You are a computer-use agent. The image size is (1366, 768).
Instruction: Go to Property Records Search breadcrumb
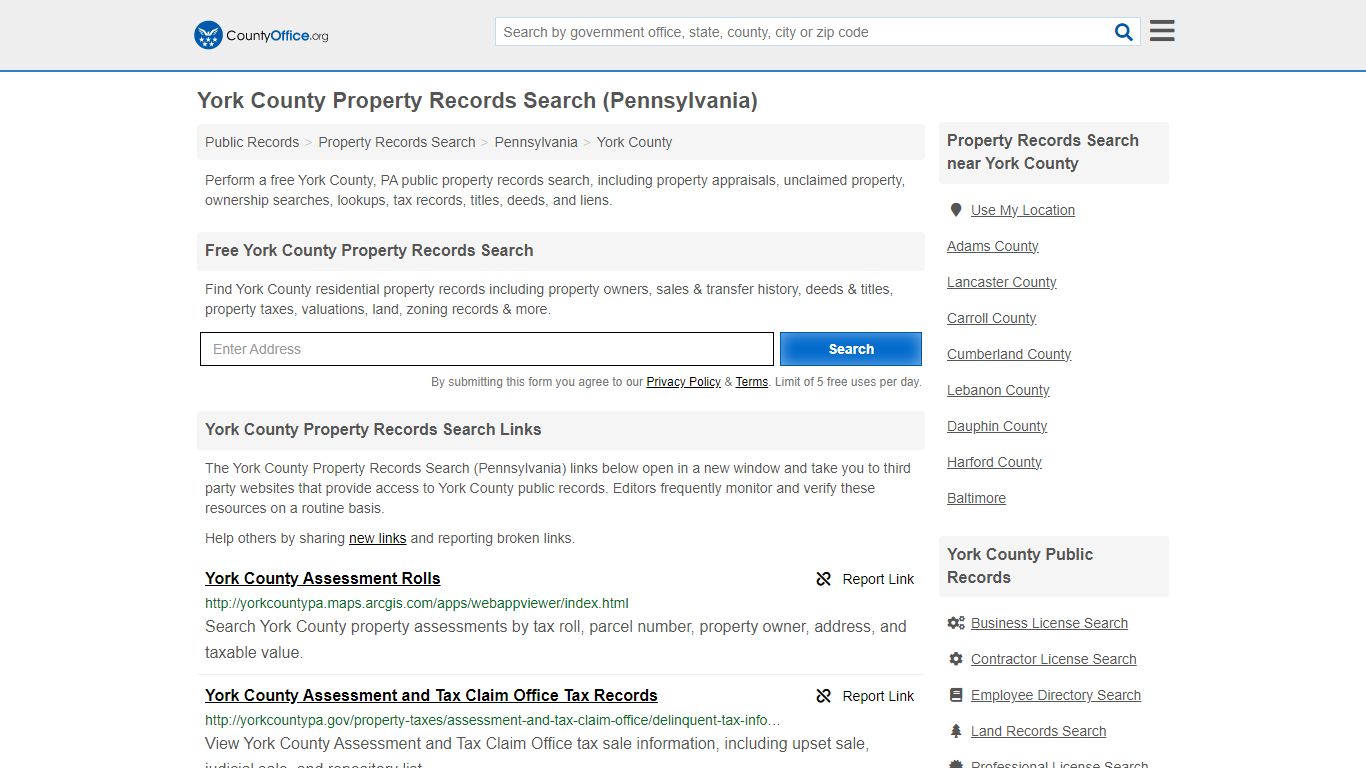(x=397, y=142)
